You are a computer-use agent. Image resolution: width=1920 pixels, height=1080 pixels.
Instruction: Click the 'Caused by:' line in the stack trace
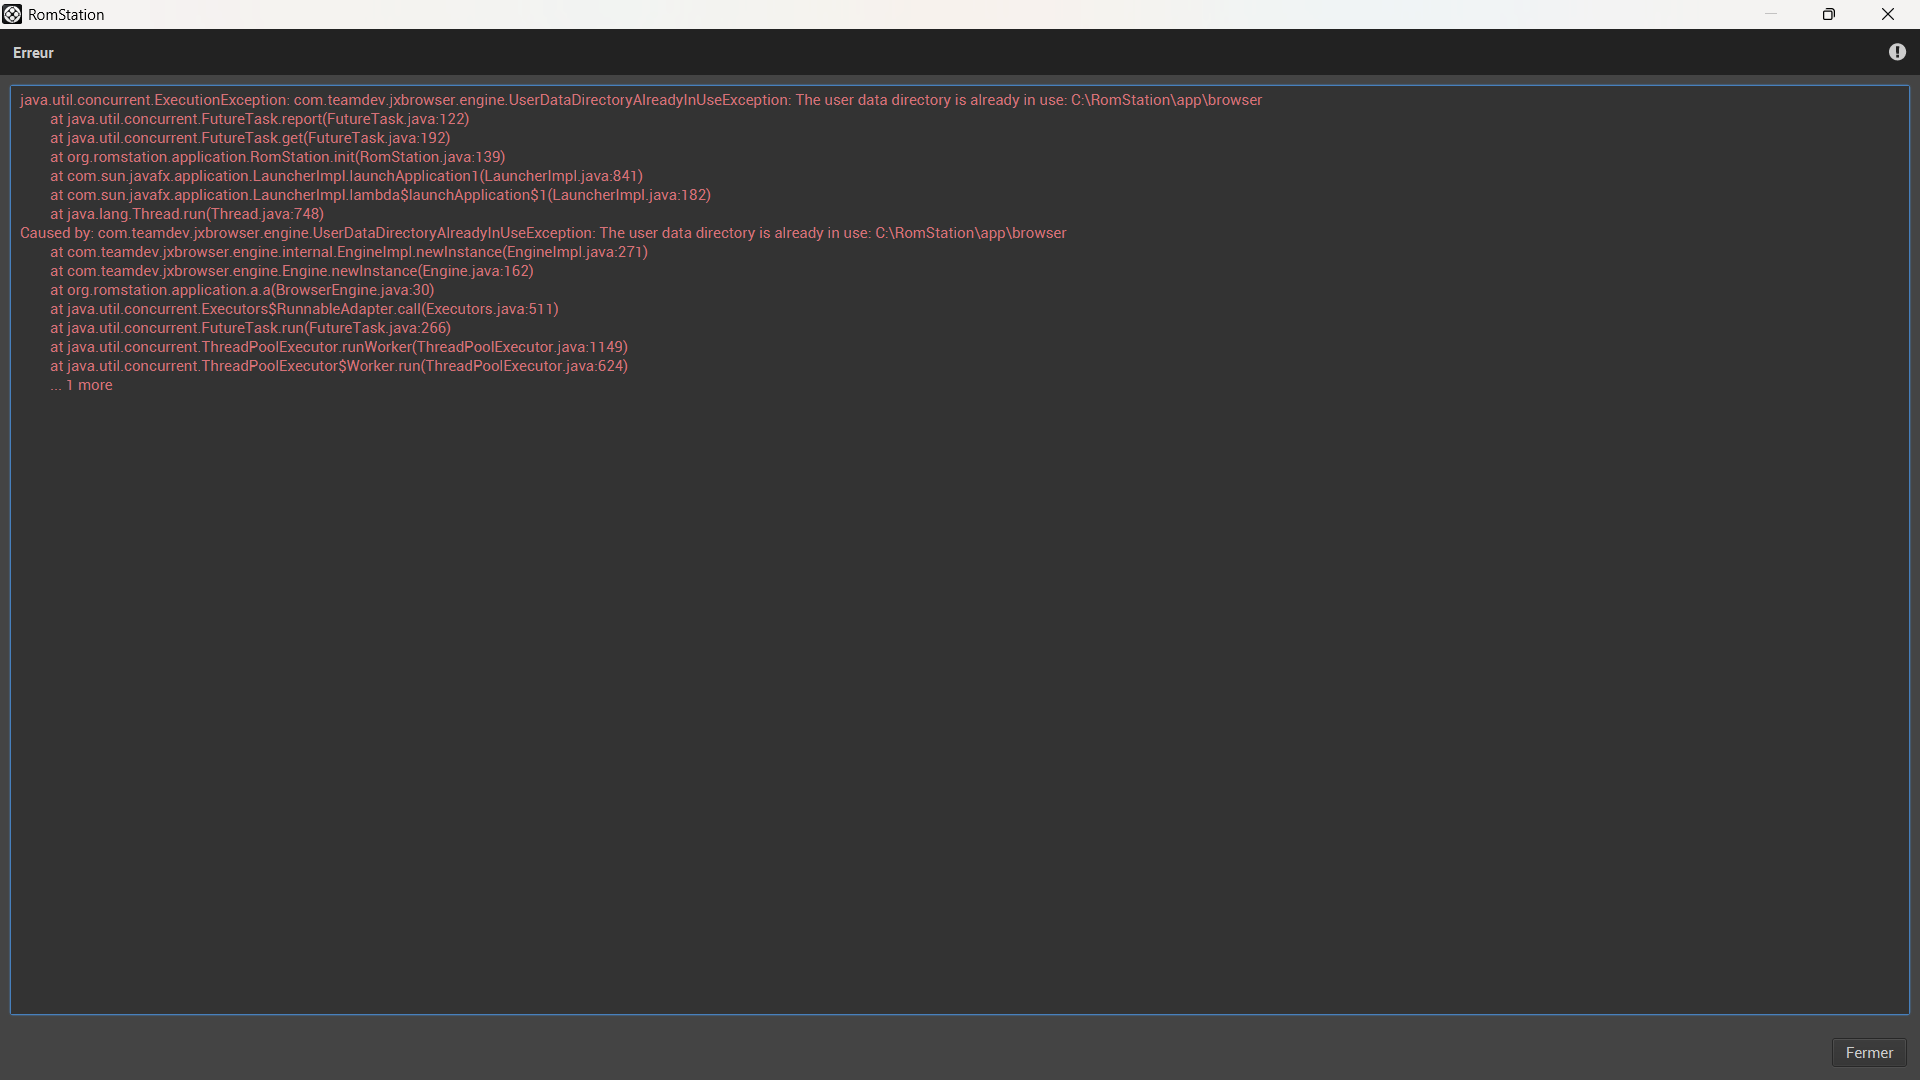click(543, 233)
